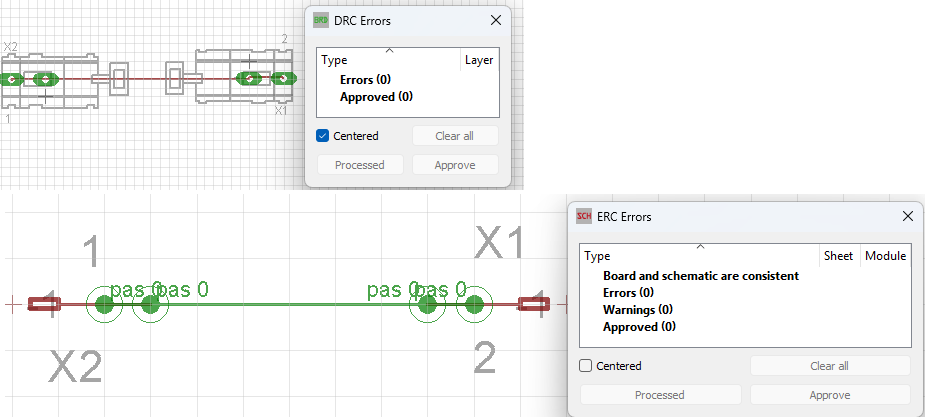The width and height of the screenshot is (925, 417).
Task: Click the DRC icon in DRC Errors title bar
Action: point(321,20)
